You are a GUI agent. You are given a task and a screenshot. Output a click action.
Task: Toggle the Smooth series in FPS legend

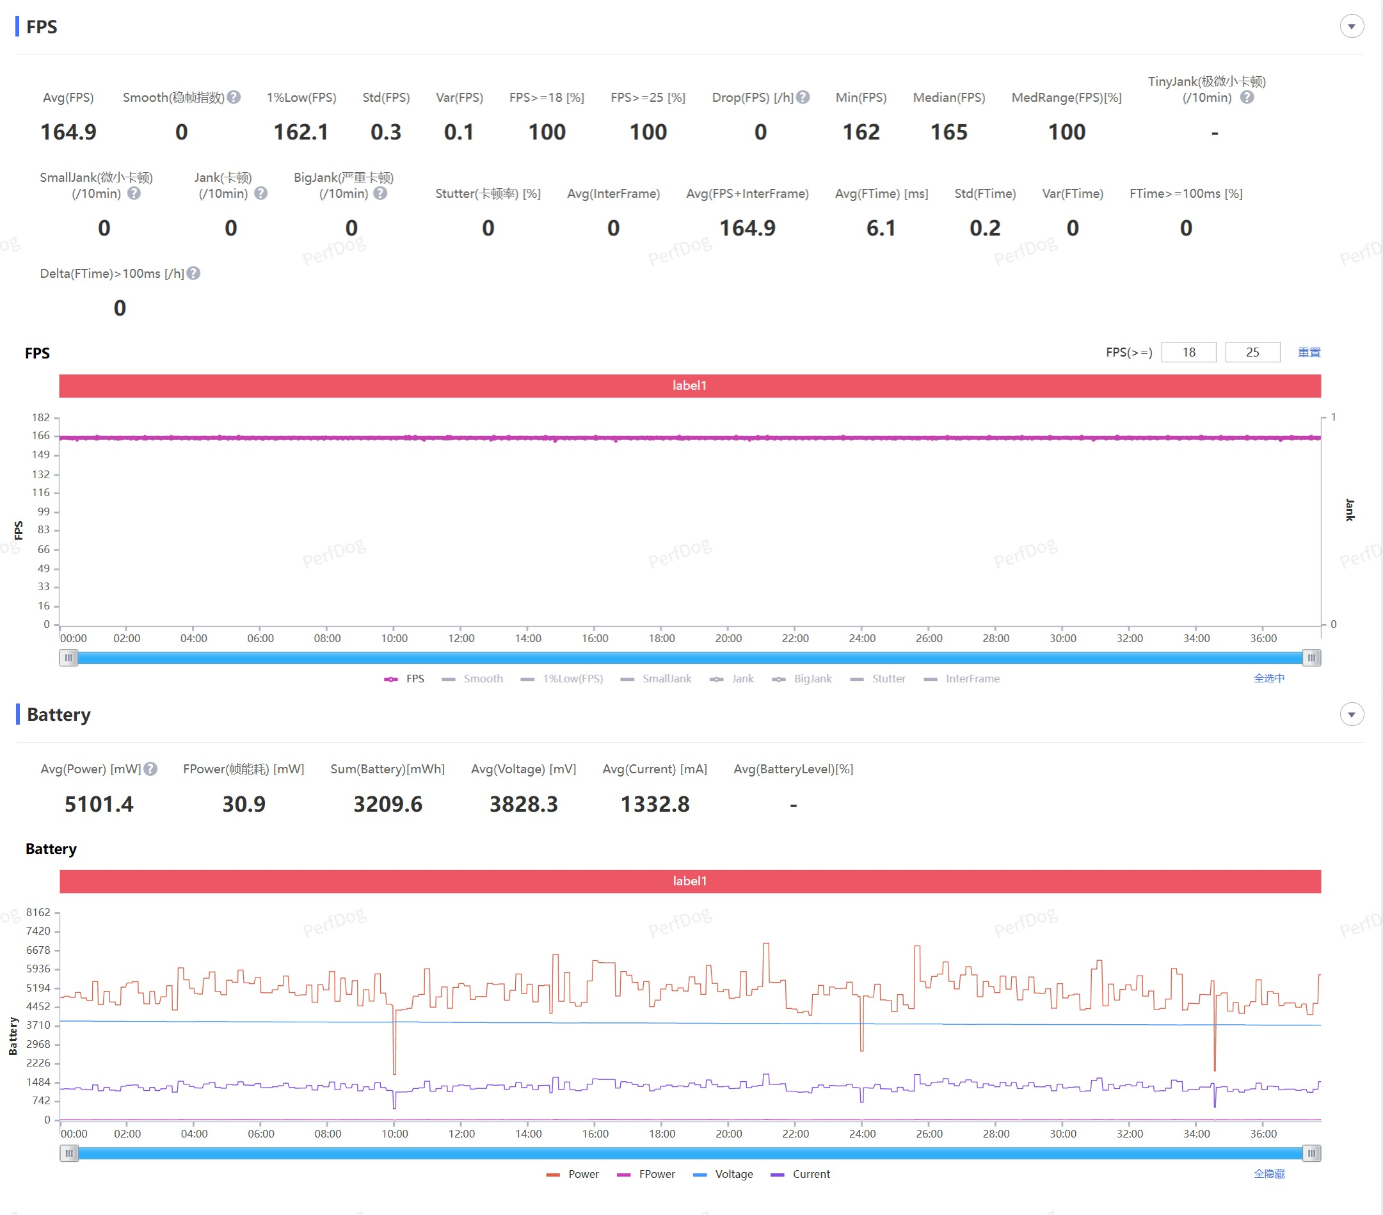pos(473,679)
